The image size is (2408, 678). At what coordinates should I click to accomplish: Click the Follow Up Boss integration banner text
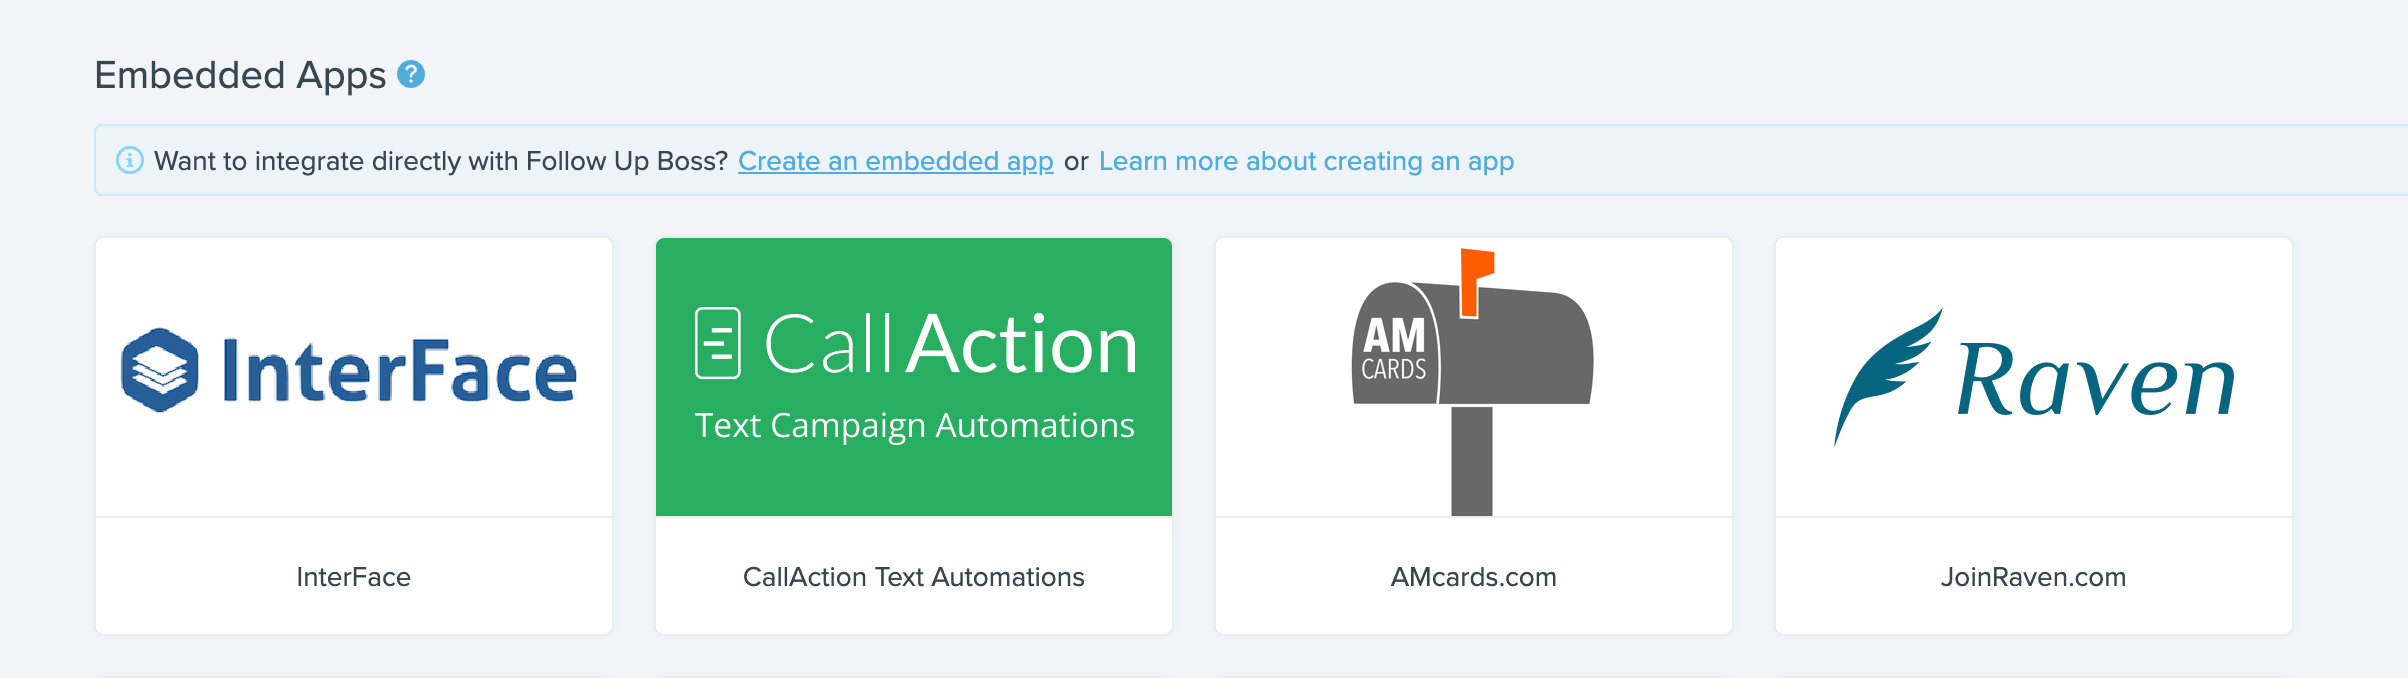(440, 161)
